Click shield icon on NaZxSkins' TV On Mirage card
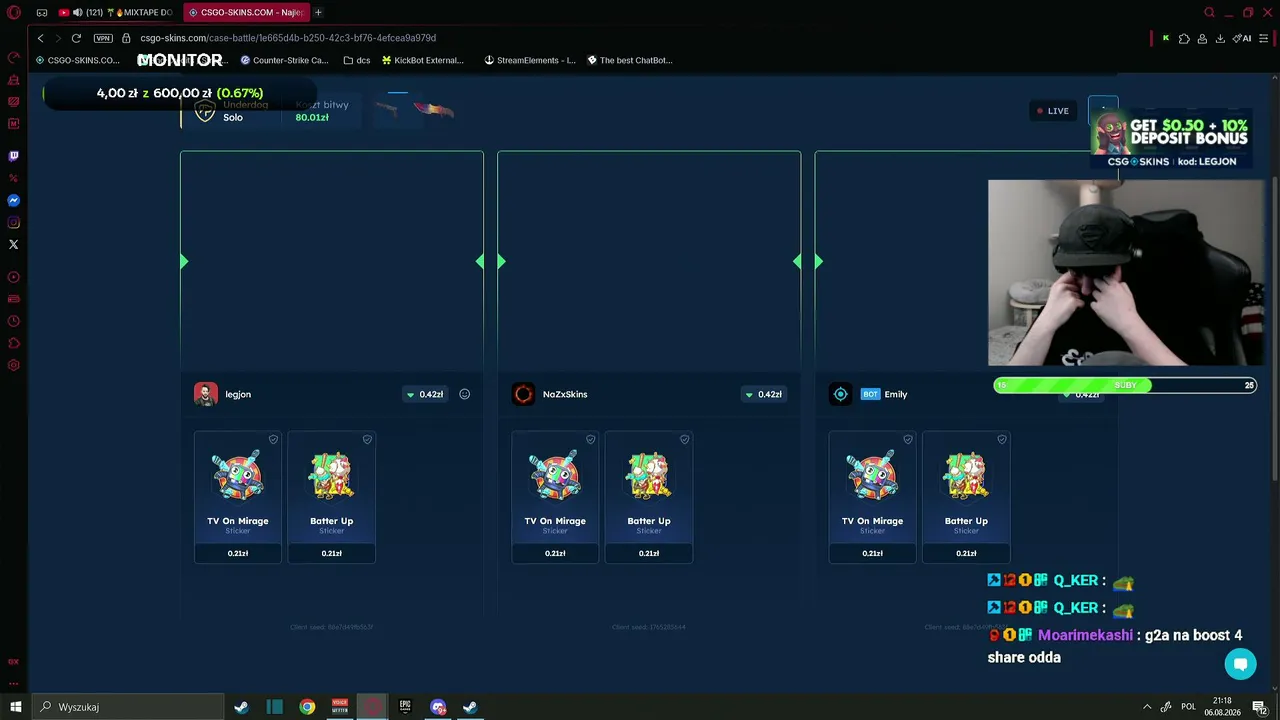Screen dimensions: 1280x720 click(590, 439)
